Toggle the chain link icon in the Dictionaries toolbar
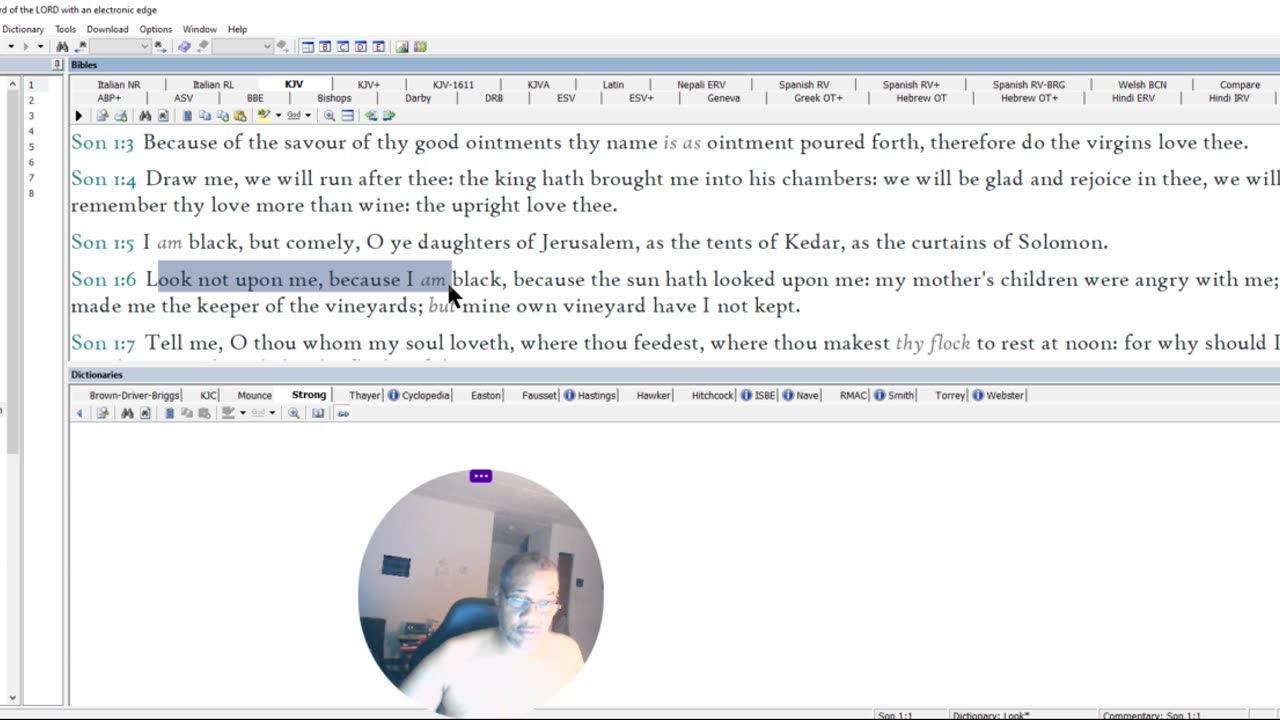 (343, 414)
